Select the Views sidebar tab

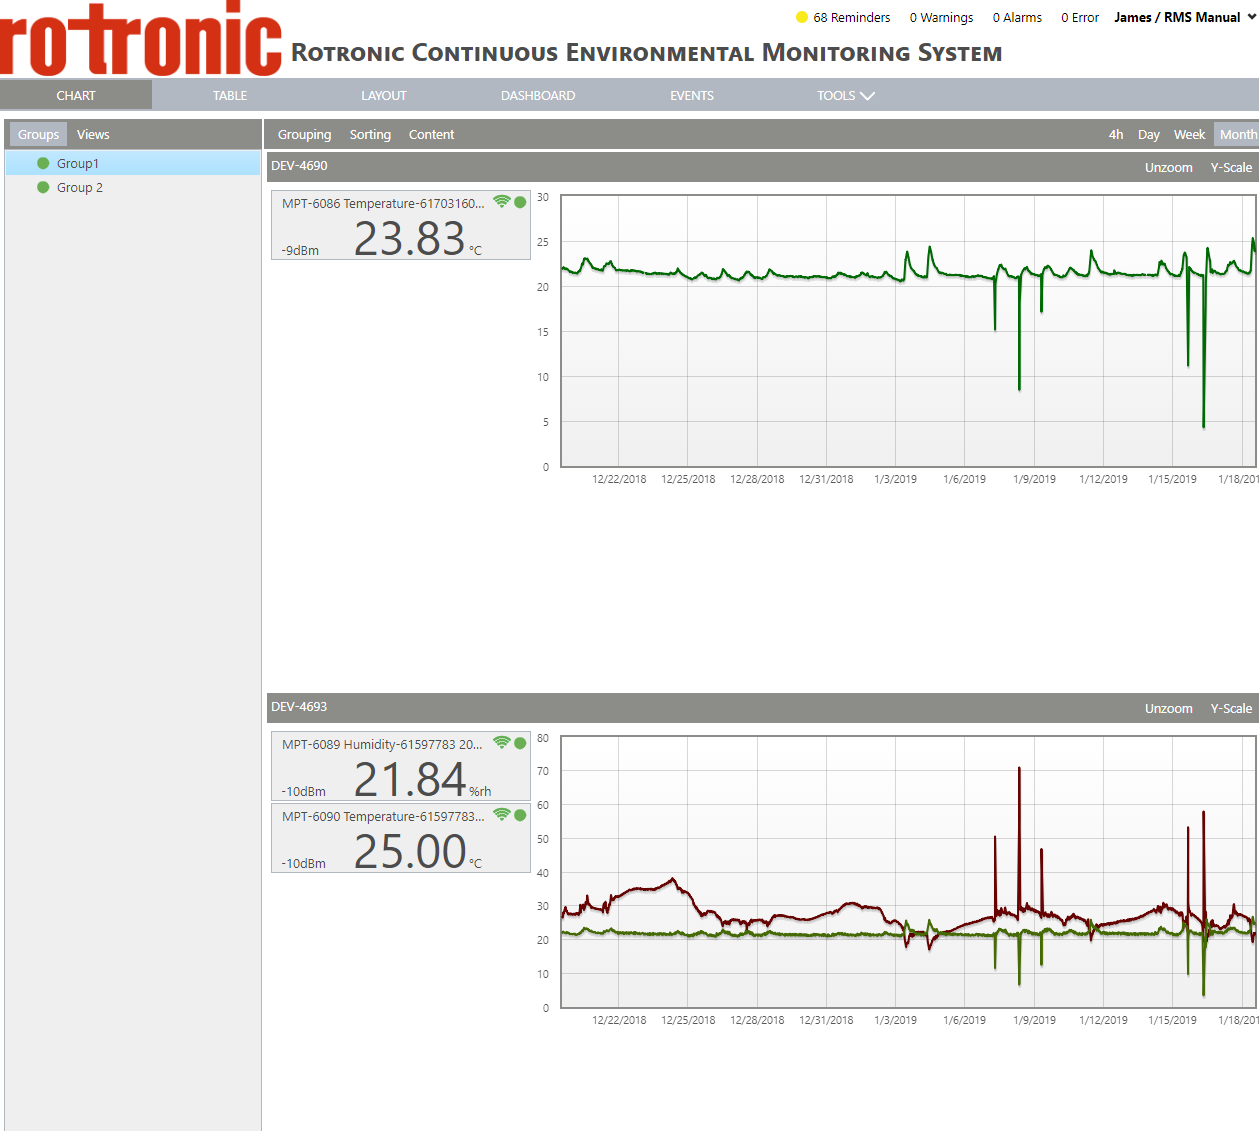click(93, 134)
